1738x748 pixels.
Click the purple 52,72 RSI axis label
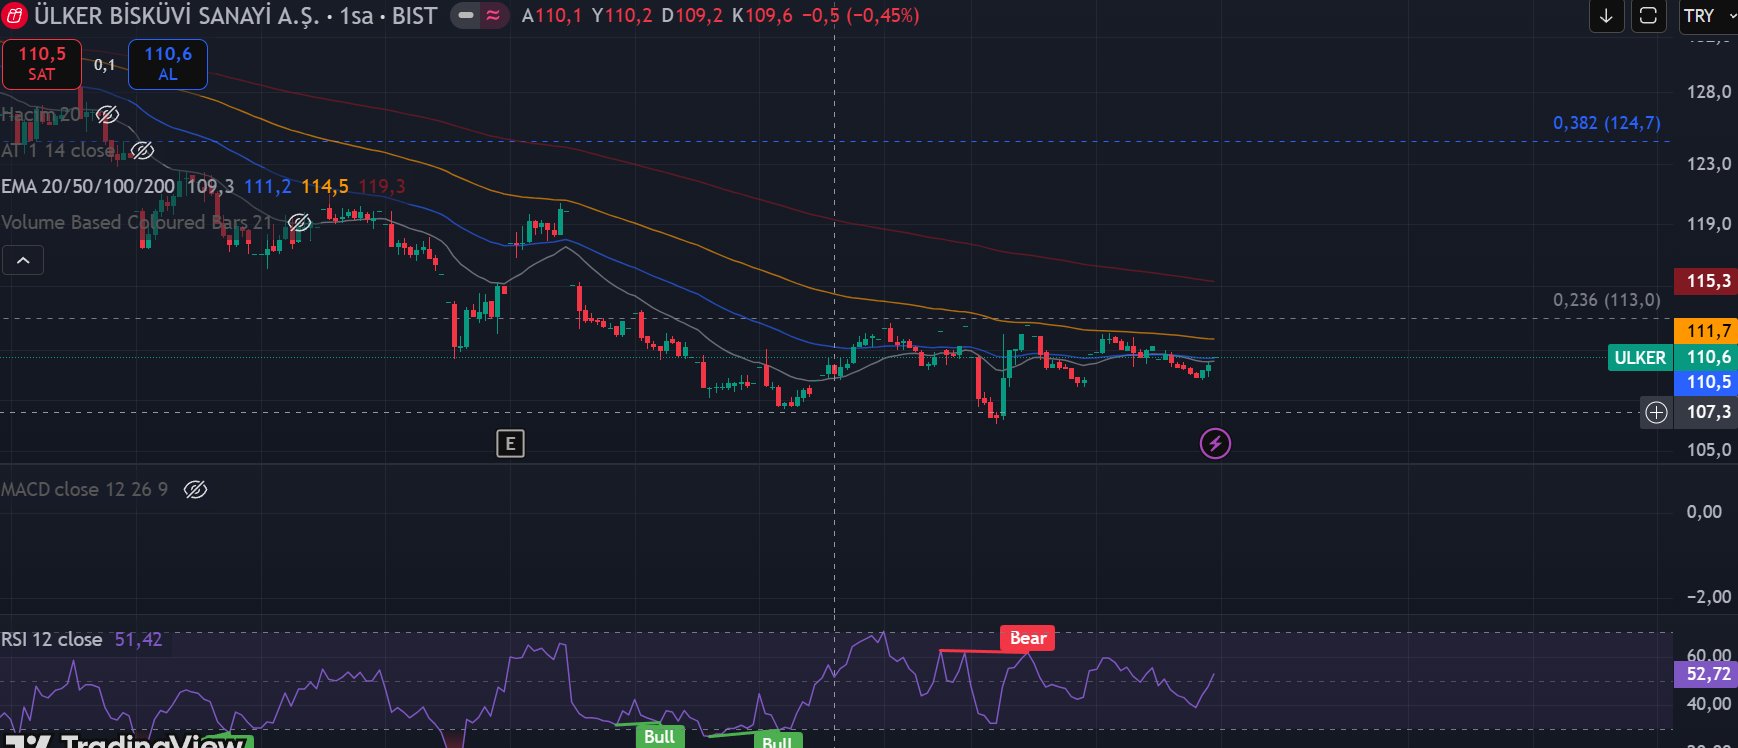(x=1706, y=674)
